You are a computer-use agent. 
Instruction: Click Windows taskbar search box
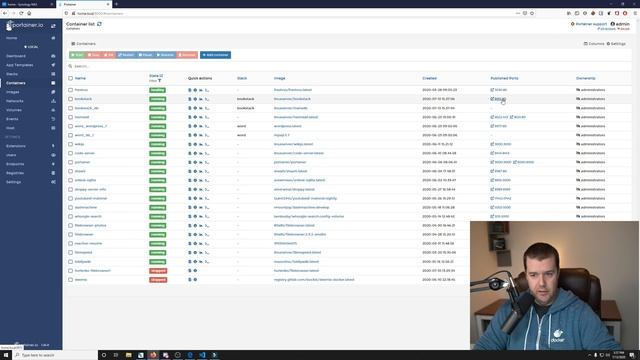55,355
